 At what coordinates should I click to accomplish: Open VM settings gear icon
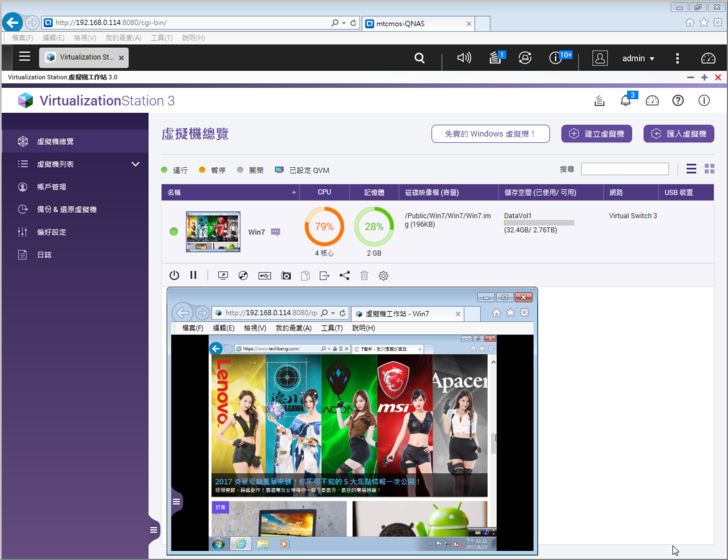coord(383,275)
